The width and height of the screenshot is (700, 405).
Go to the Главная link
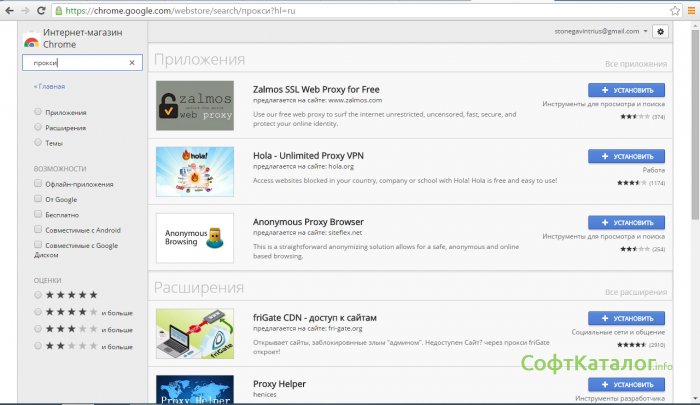point(48,87)
